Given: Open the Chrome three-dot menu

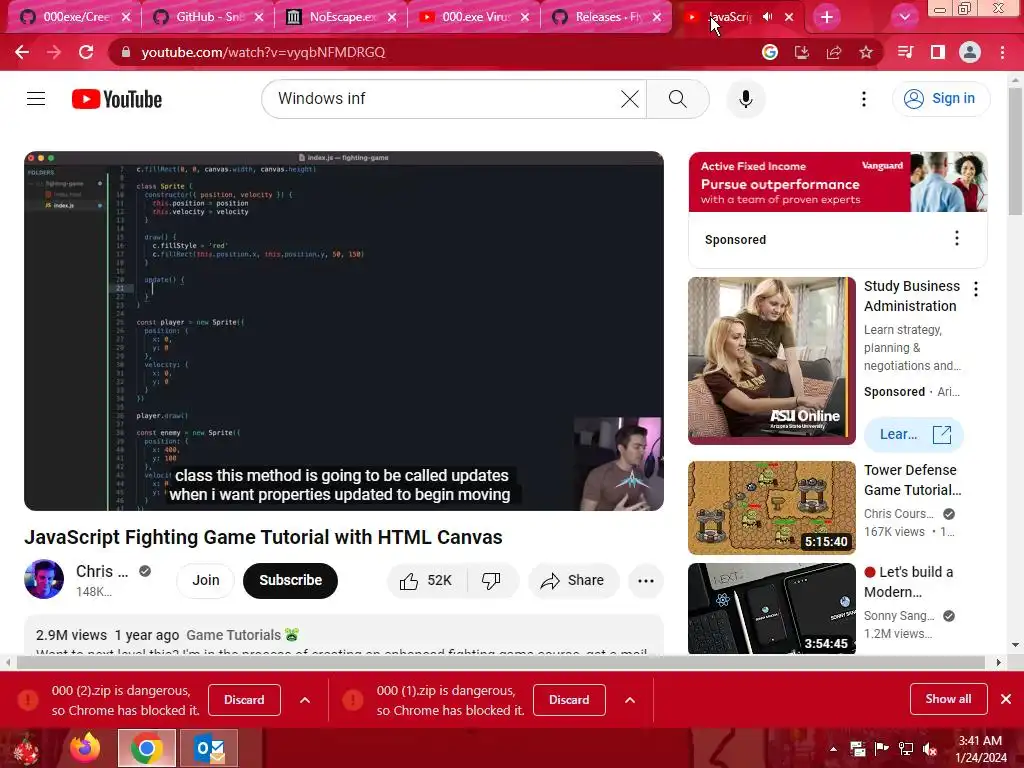Looking at the screenshot, I should (x=1002, y=52).
